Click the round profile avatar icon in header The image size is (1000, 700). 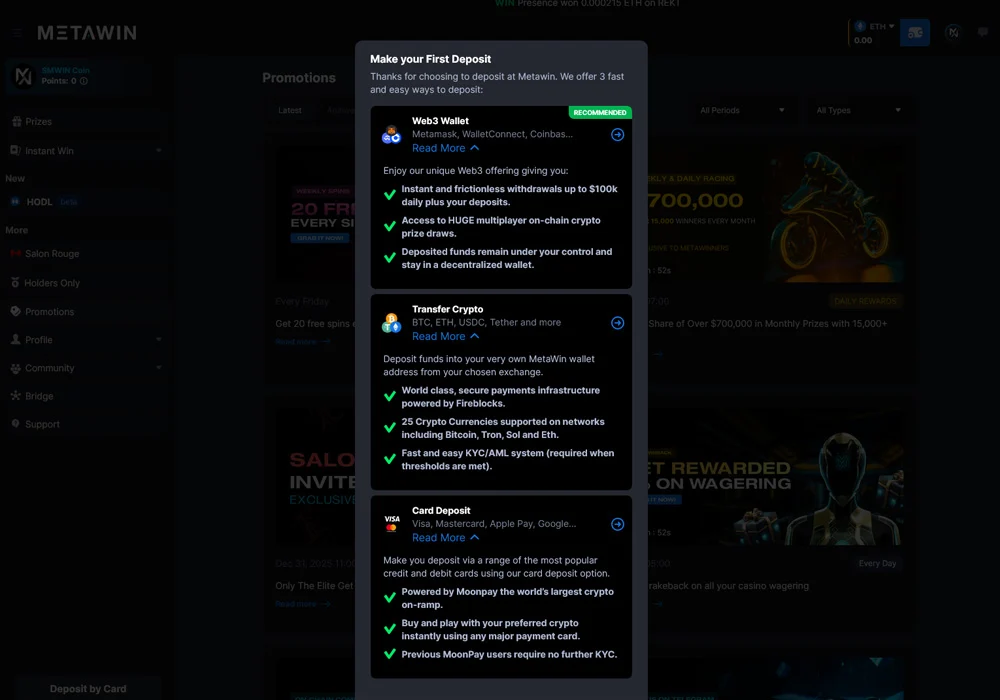[x=953, y=33]
